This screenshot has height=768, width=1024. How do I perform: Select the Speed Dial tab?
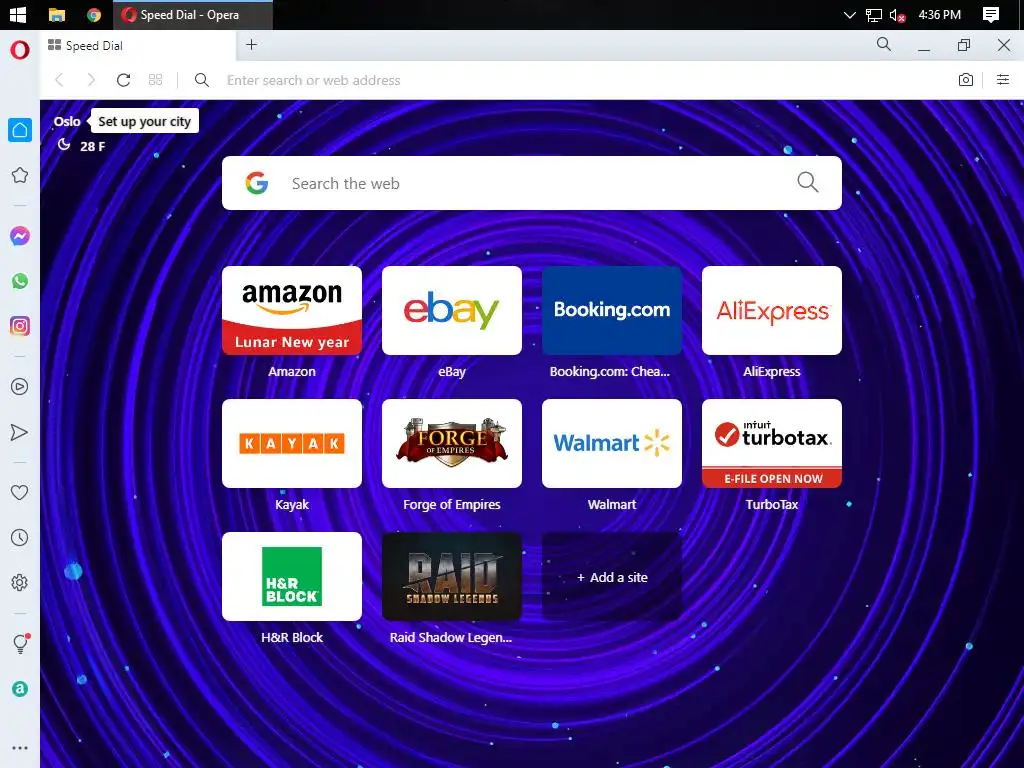pos(138,46)
